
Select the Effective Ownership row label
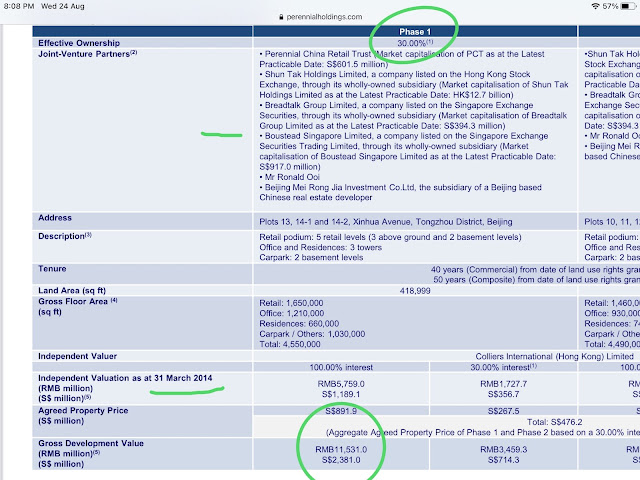pyautogui.click(x=79, y=43)
